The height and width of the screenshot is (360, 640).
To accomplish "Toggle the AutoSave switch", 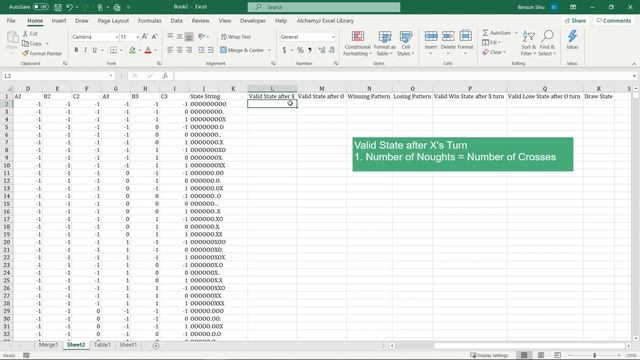I will (40, 7).
